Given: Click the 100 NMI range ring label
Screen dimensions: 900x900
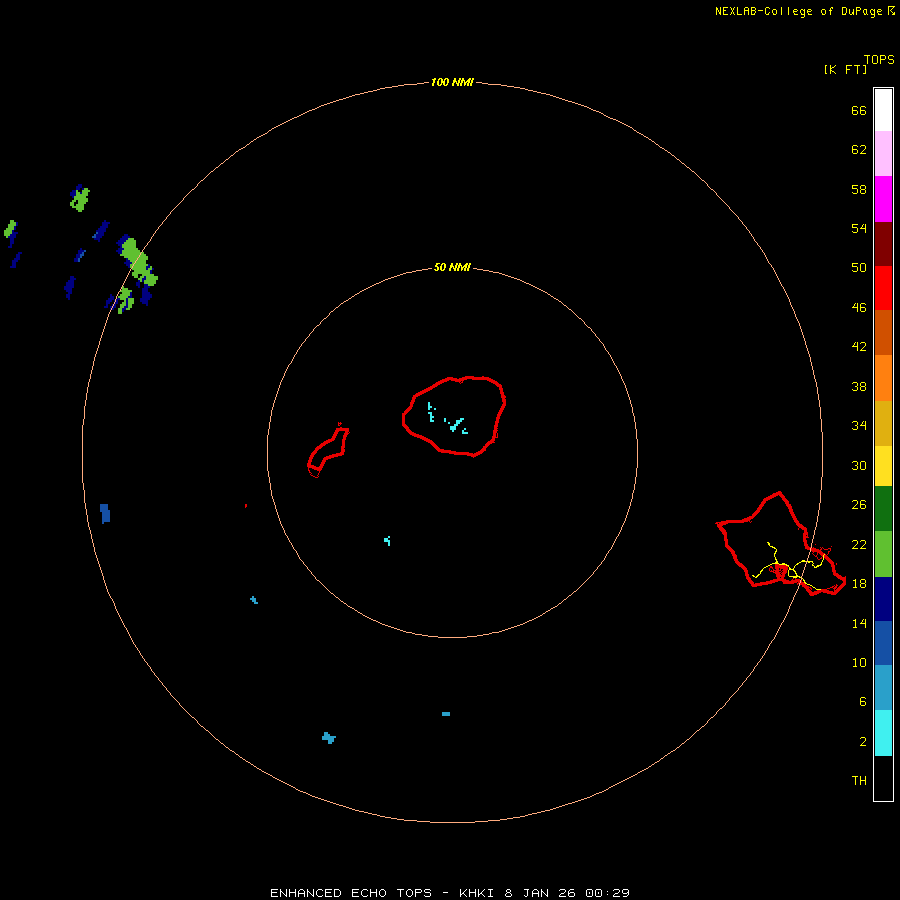Looking at the screenshot, I should click(x=452, y=82).
